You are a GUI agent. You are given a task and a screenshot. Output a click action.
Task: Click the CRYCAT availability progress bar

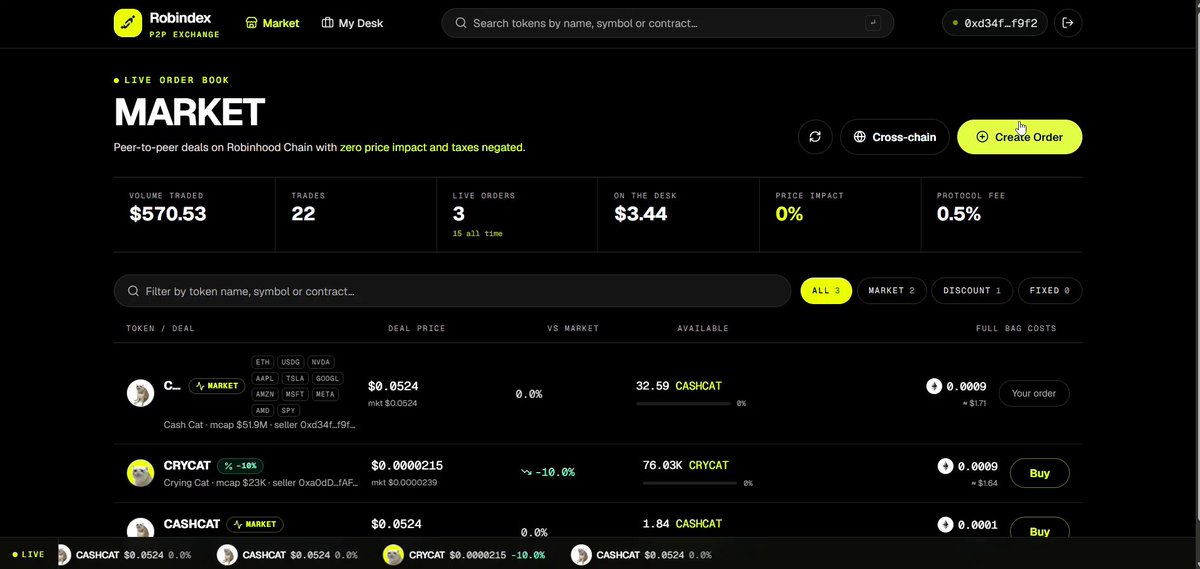point(687,483)
